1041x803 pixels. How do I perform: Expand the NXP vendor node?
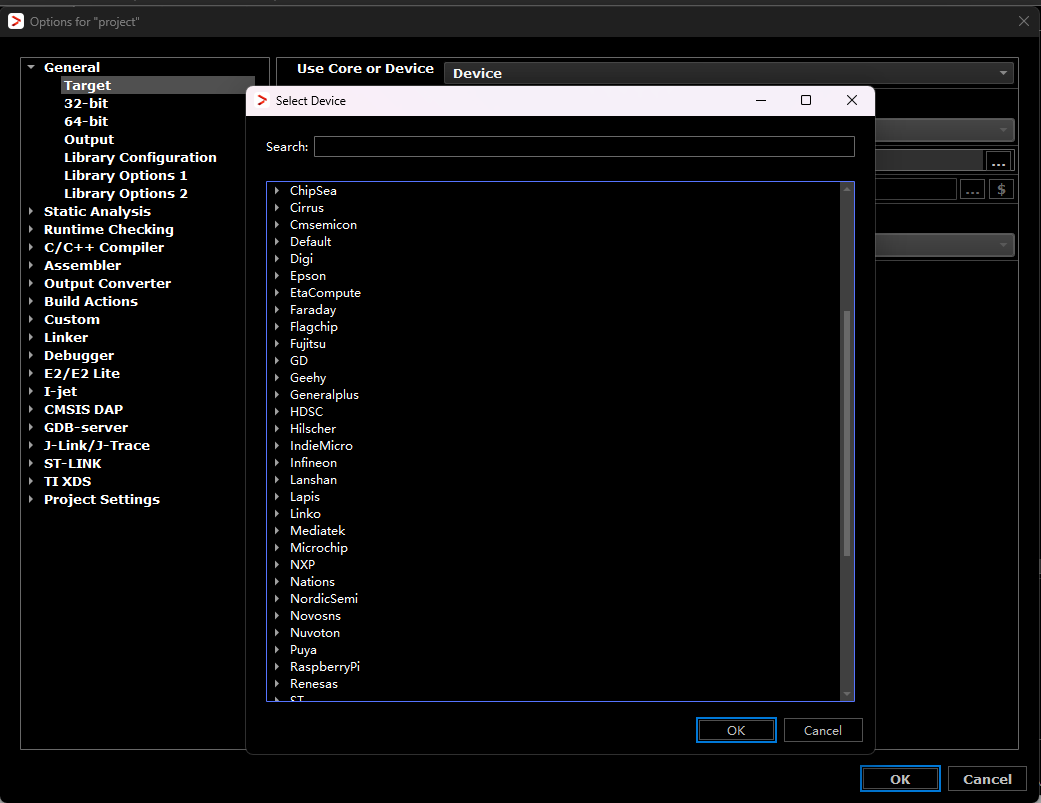(x=277, y=564)
